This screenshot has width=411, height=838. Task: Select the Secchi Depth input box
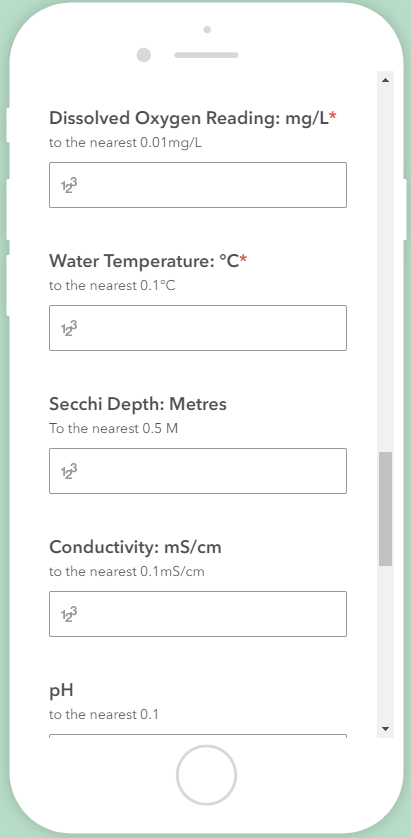point(198,471)
